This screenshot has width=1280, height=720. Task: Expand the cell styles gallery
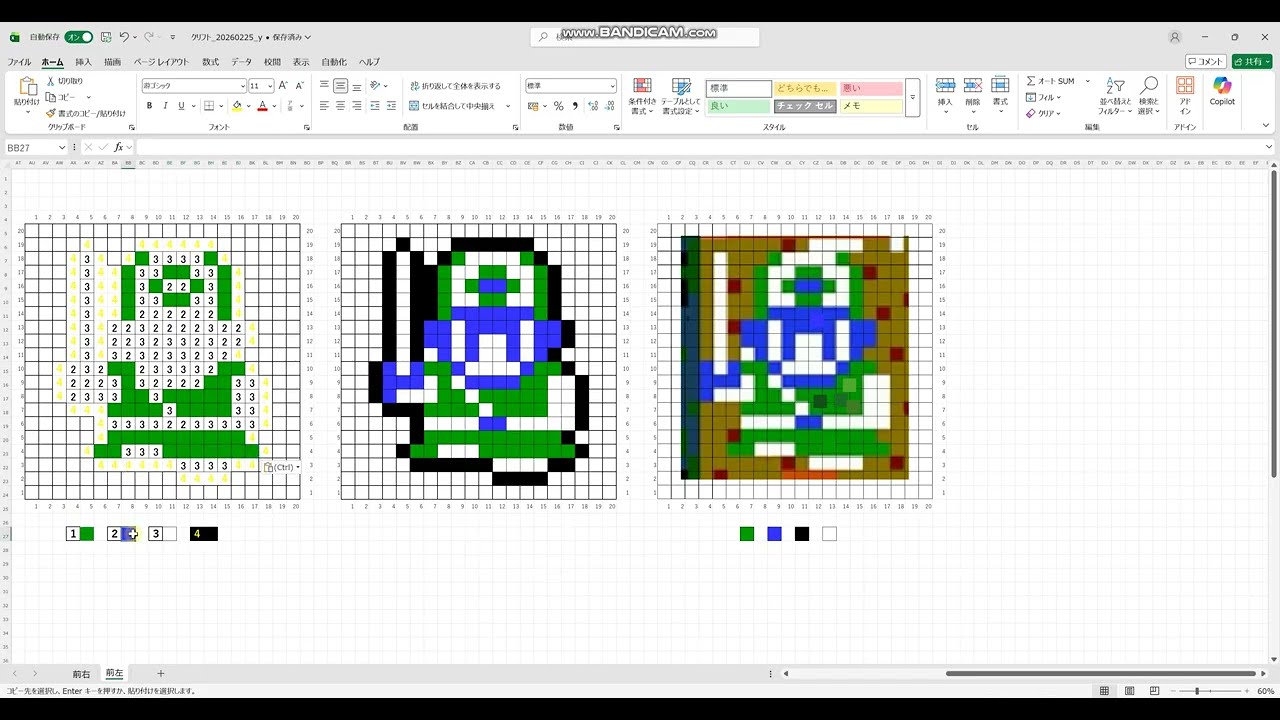coord(912,98)
